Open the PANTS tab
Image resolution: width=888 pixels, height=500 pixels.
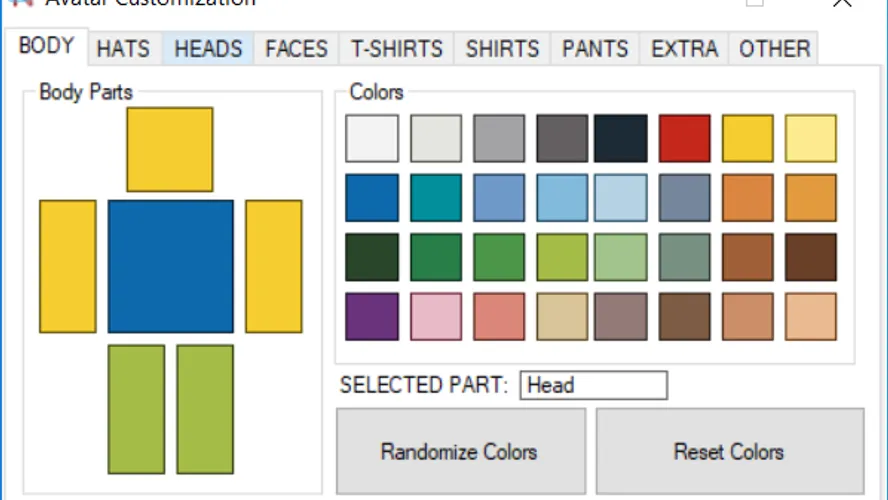tap(595, 49)
